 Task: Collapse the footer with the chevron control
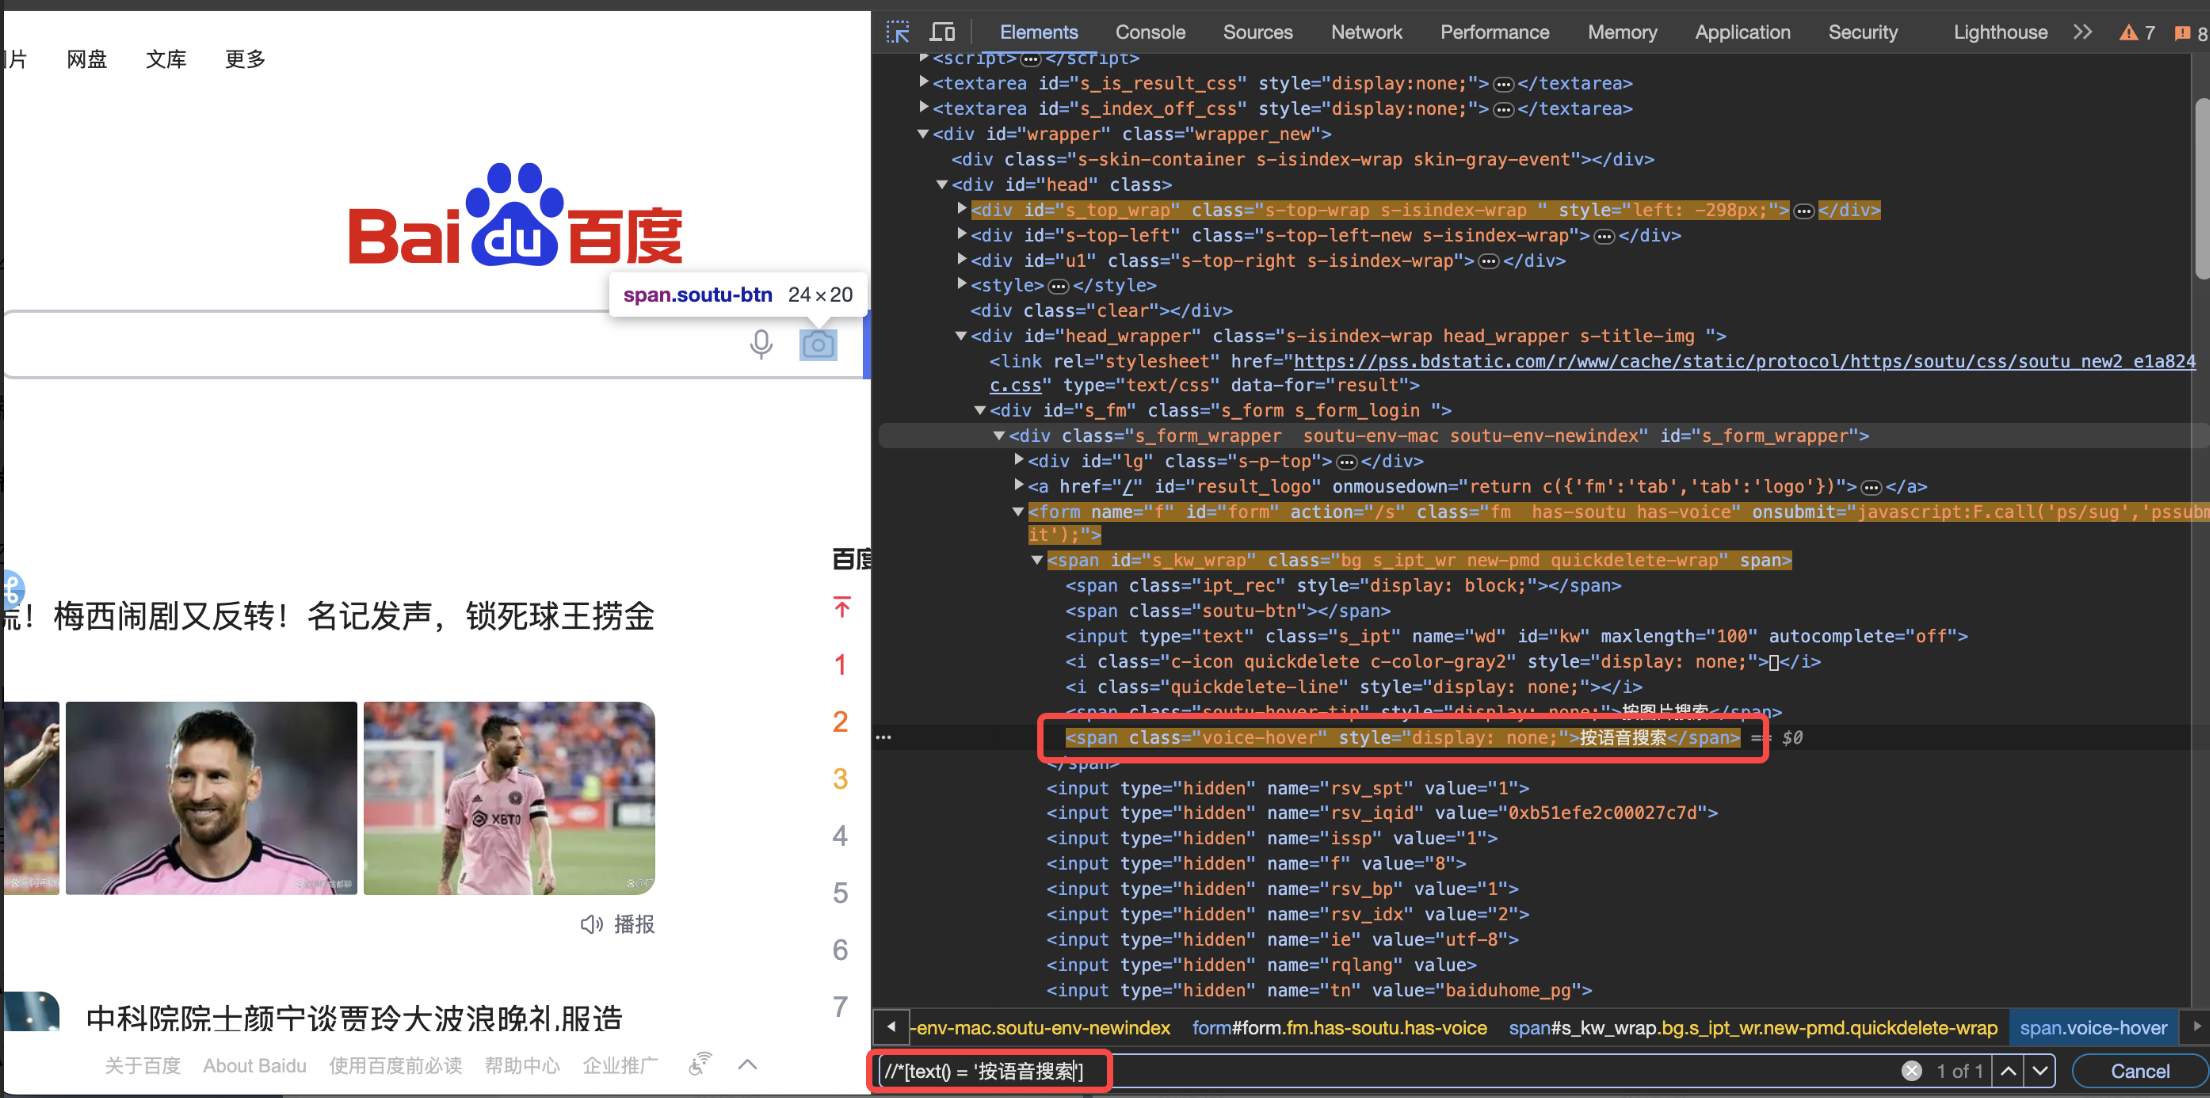point(747,1064)
